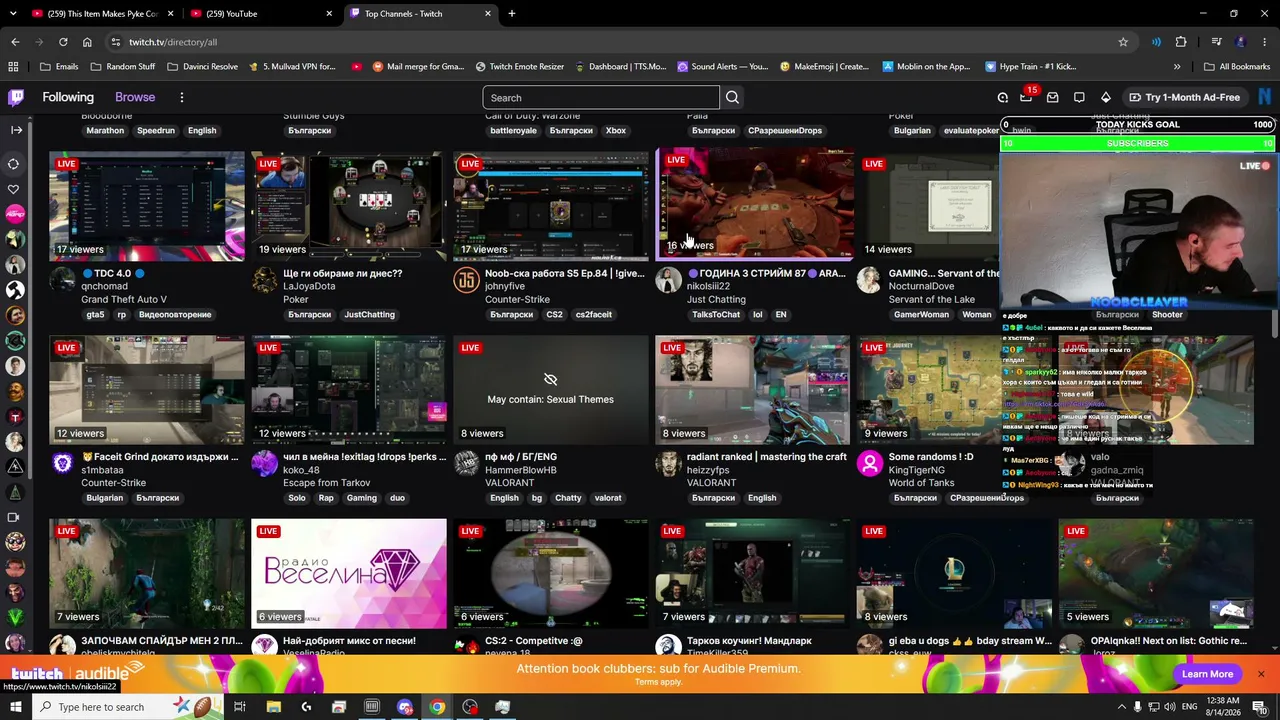Open the Grand Theft Auto V category link
1280x720 pixels.
click(124, 299)
